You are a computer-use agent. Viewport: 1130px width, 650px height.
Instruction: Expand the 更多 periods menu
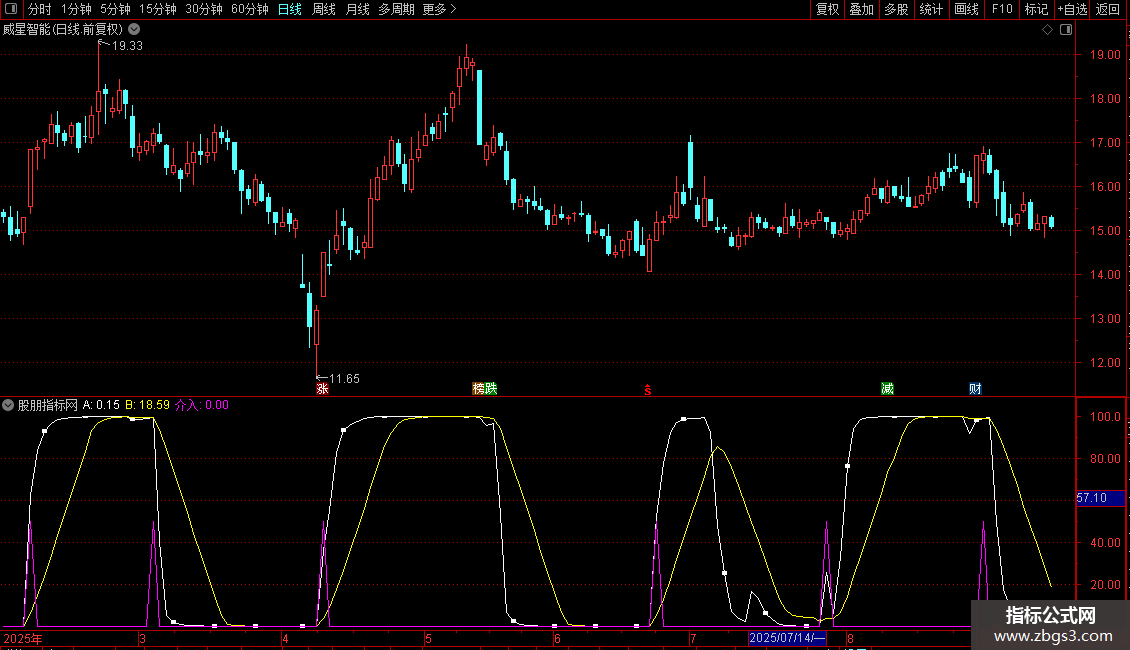click(x=439, y=9)
